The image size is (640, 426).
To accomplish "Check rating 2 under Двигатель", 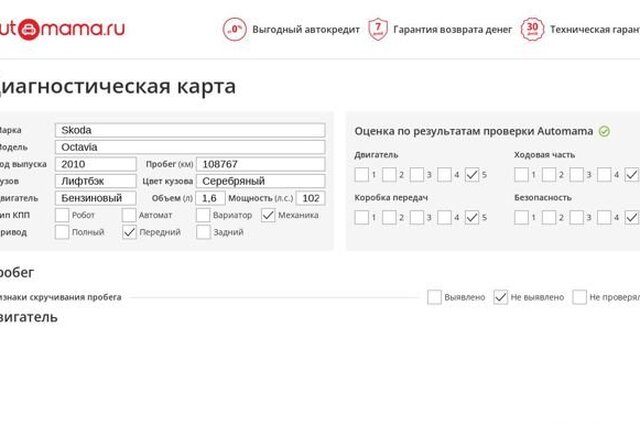I will pos(389,175).
